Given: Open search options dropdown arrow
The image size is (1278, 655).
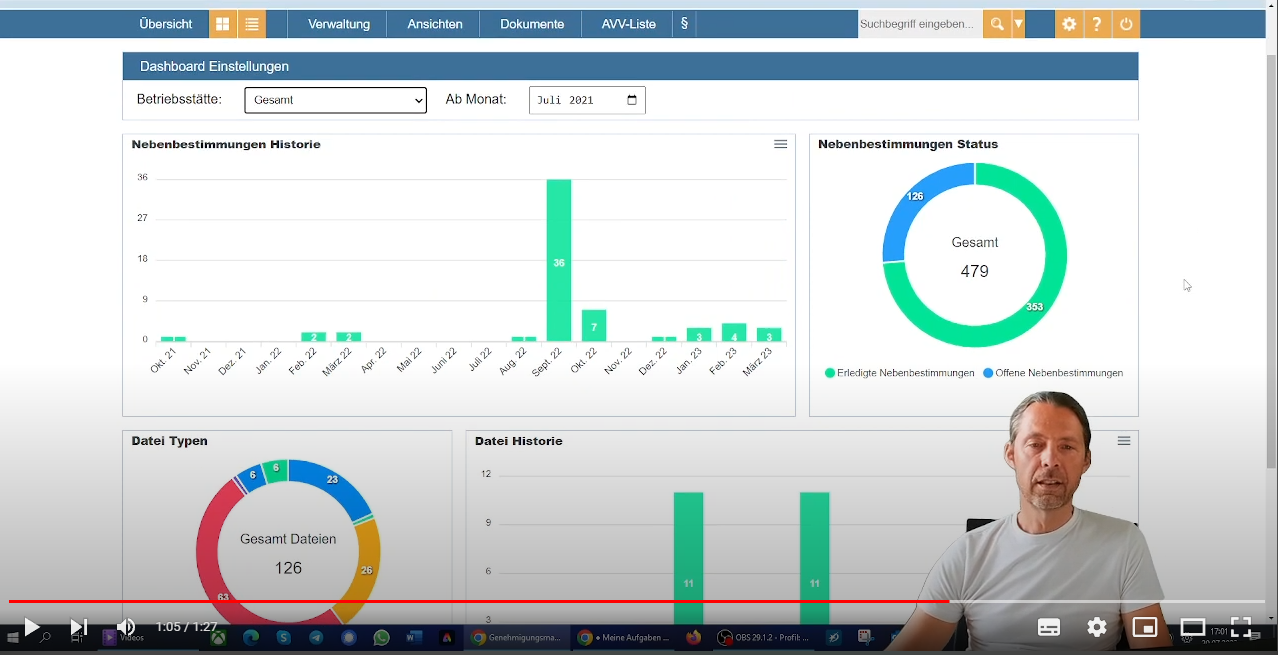Looking at the screenshot, I should (1018, 24).
